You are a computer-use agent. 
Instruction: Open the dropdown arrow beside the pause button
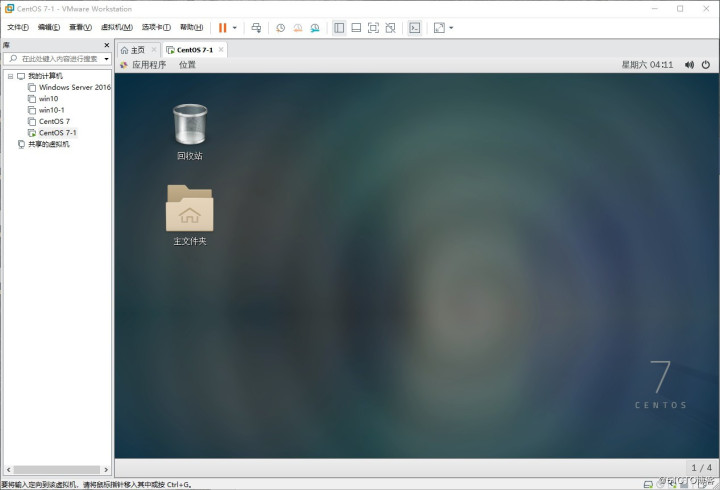click(x=235, y=28)
